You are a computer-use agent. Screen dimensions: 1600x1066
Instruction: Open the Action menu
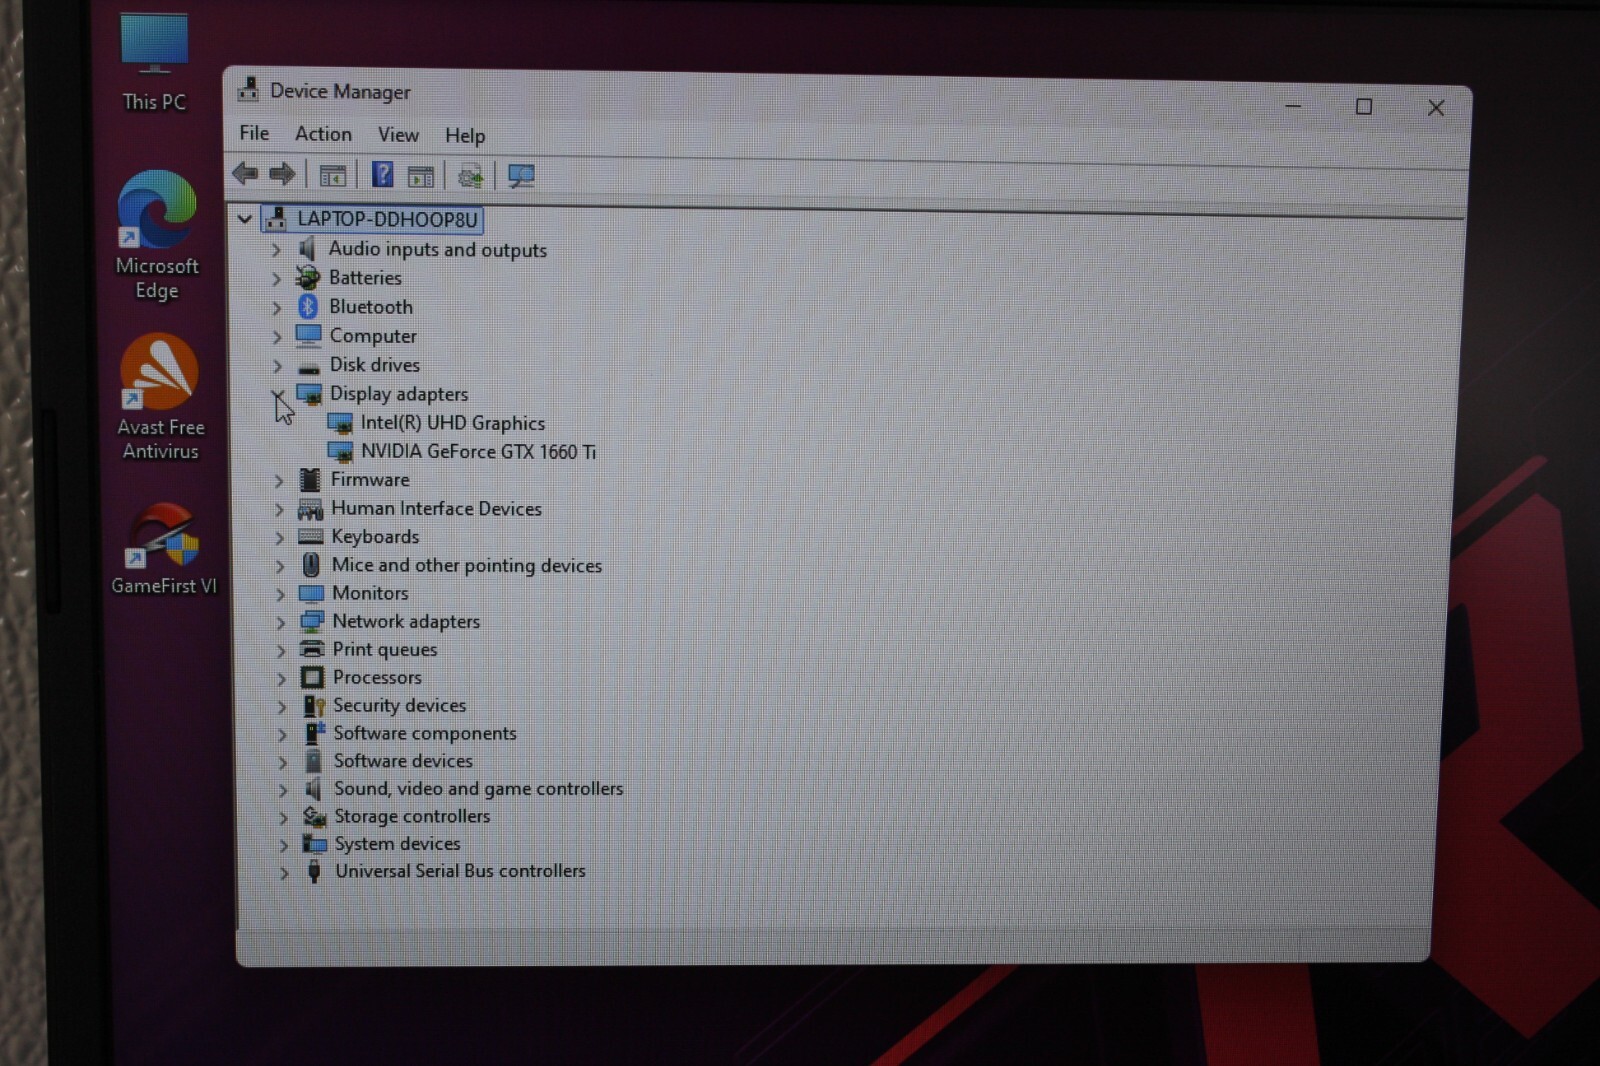[x=323, y=134]
